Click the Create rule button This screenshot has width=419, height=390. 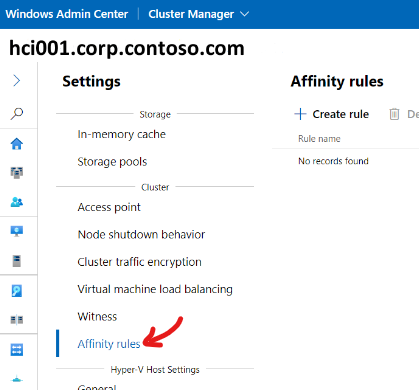pyautogui.click(x=332, y=114)
